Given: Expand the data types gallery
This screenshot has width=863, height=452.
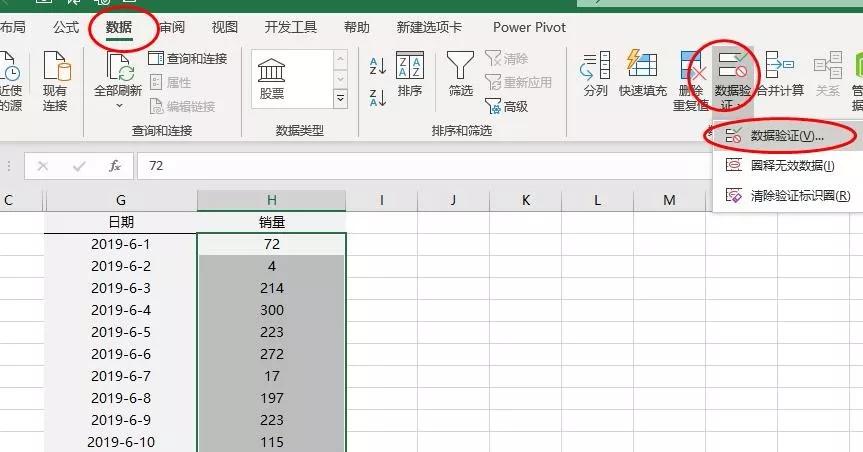Looking at the screenshot, I should tap(341, 99).
